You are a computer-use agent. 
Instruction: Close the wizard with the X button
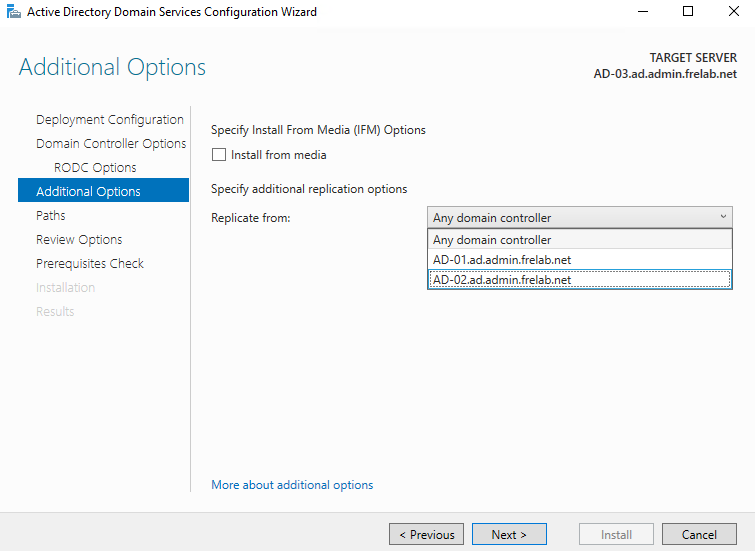pyautogui.click(x=732, y=12)
